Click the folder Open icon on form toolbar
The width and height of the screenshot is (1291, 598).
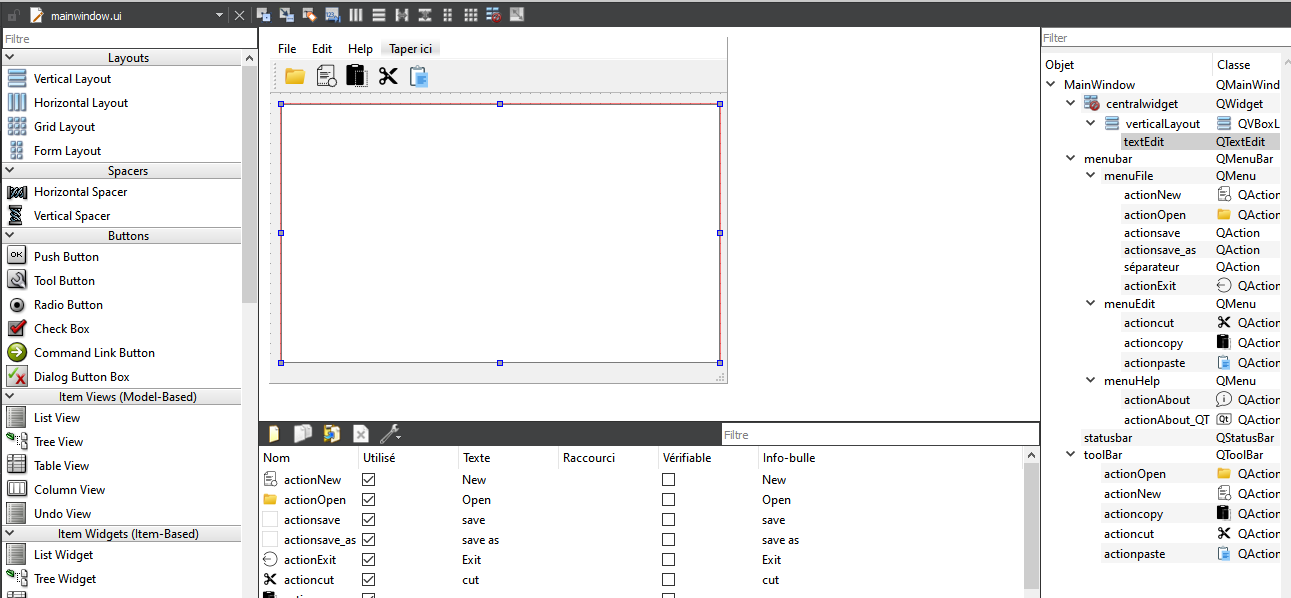point(295,76)
